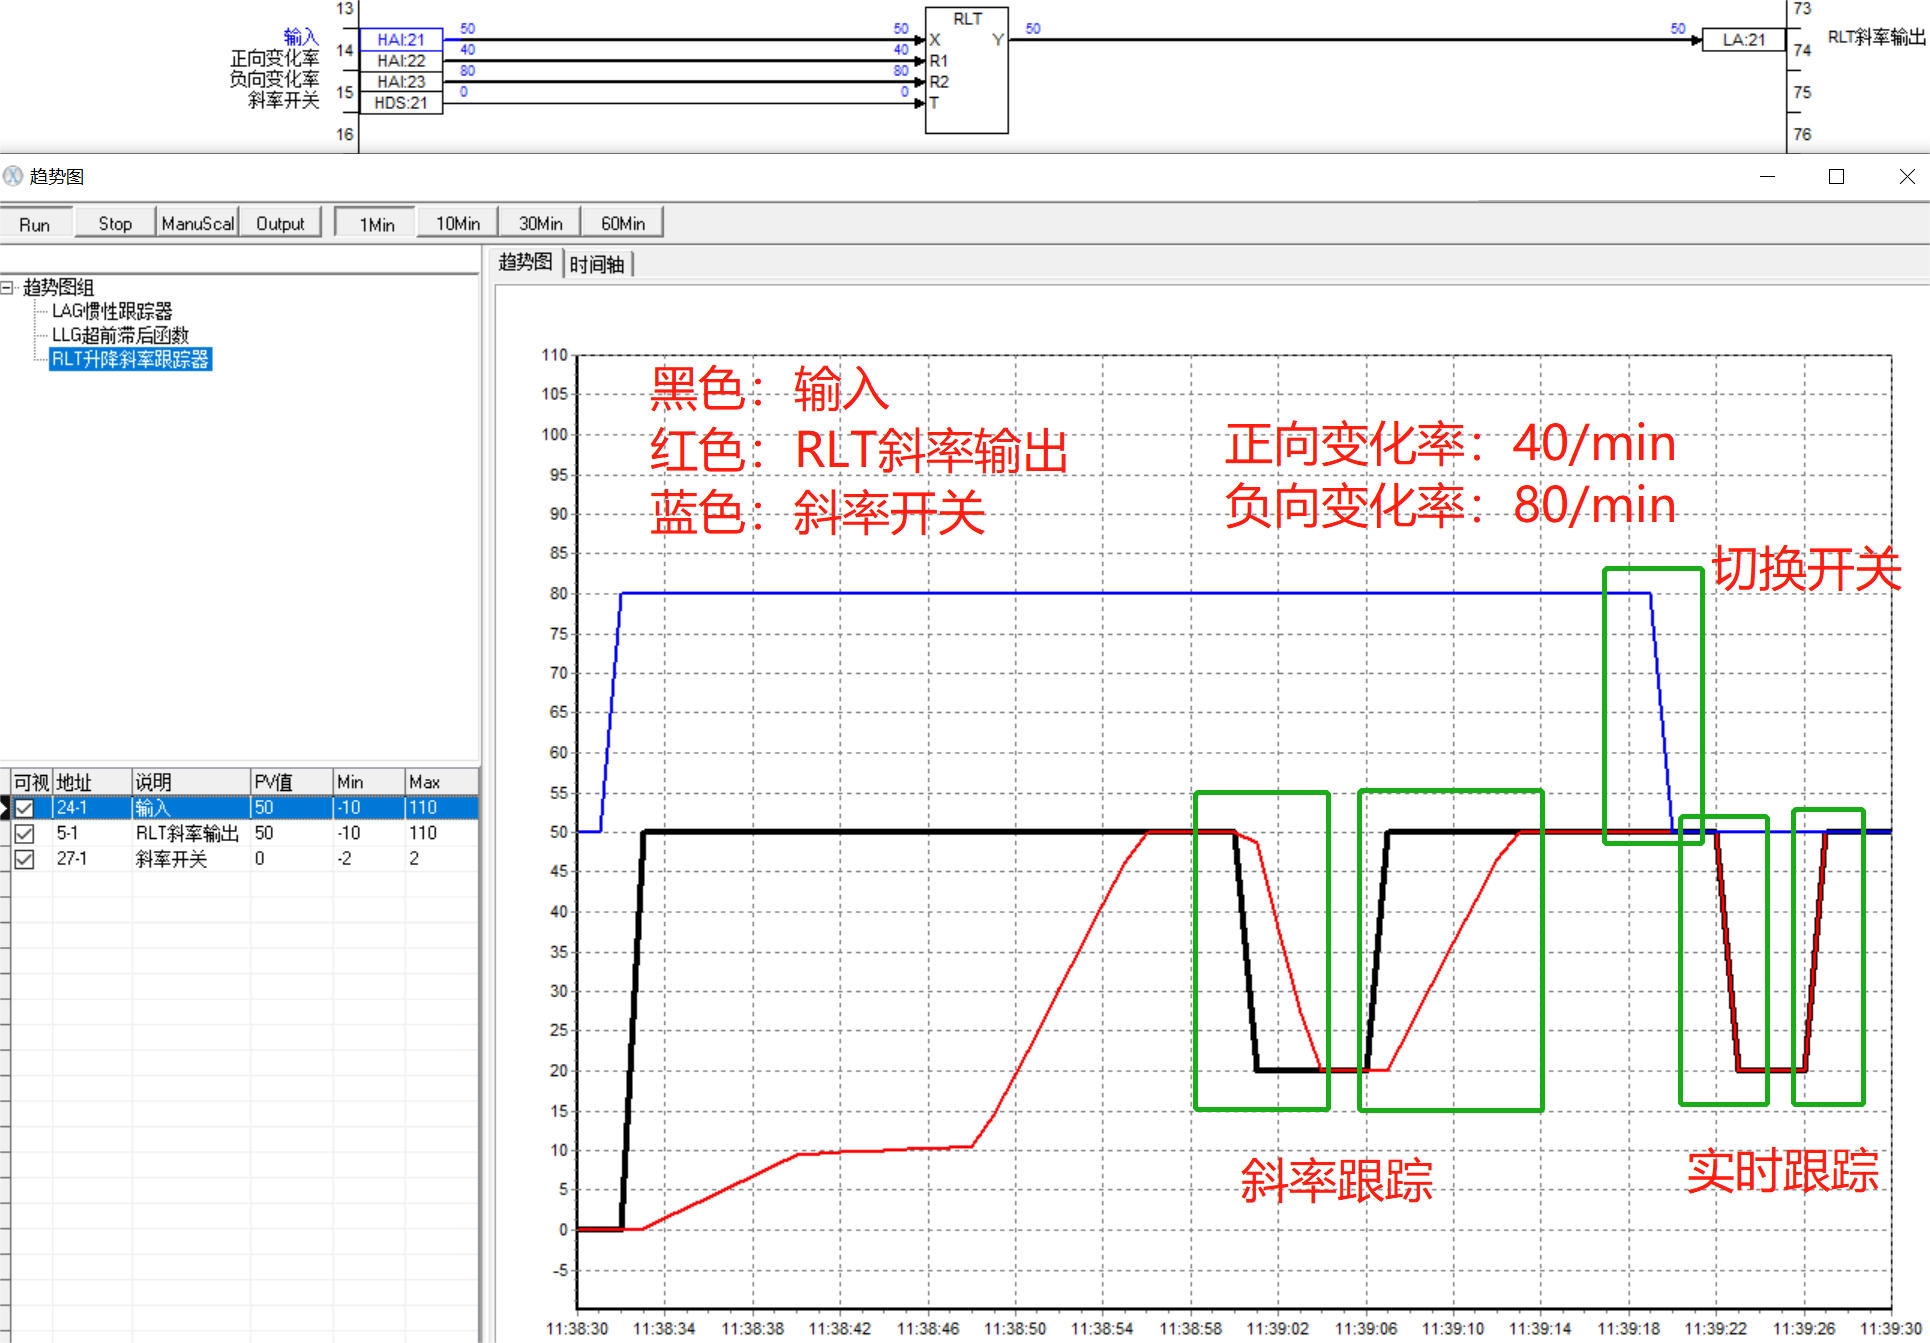
Task: Collapse the 趋势图组 tree node
Action: click(7, 288)
